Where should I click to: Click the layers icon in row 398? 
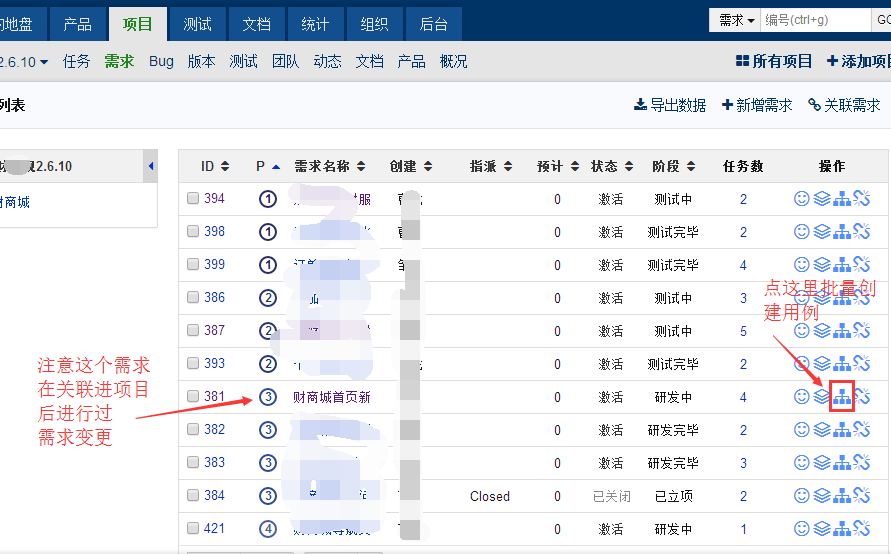tap(822, 232)
